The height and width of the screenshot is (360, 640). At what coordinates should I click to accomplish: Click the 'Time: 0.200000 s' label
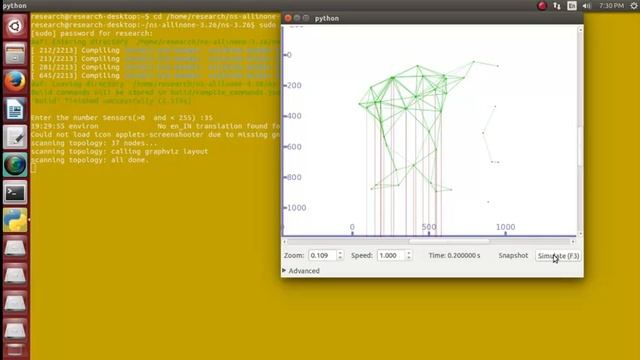(x=454, y=255)
